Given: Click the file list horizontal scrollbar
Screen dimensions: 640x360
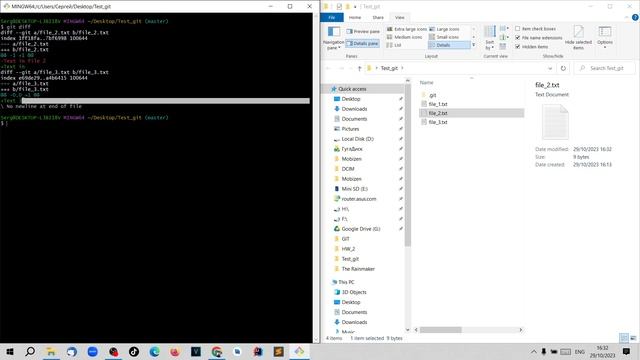Looking at the screenshot, I should click(441, 330).
